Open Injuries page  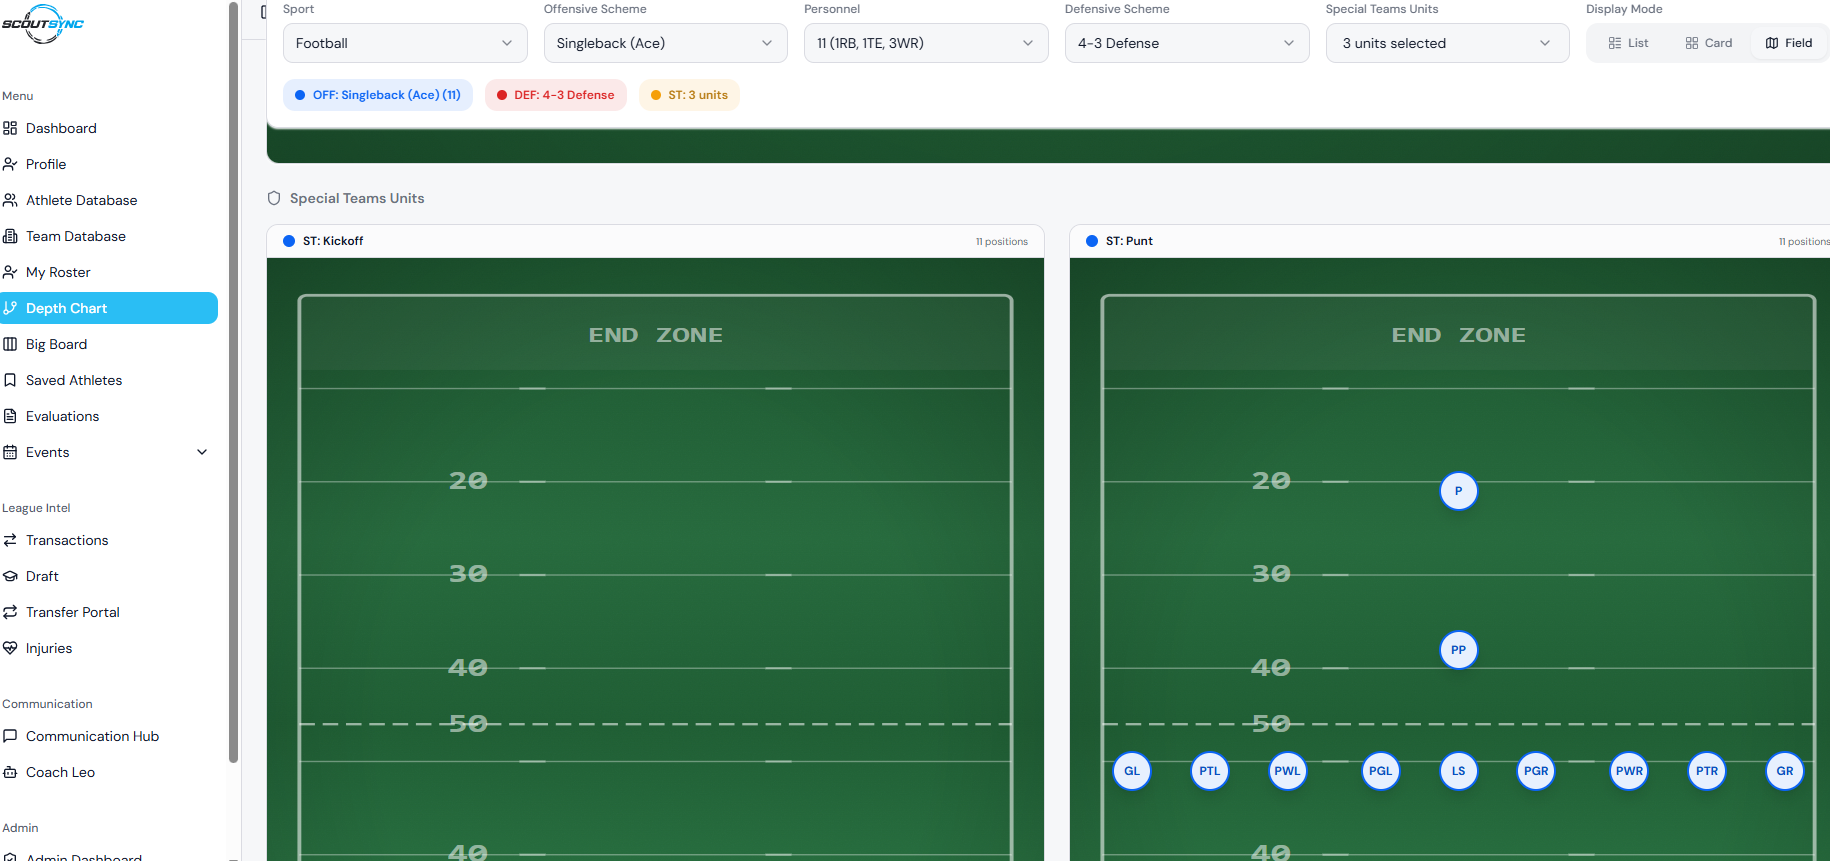[x=109, y=648]
